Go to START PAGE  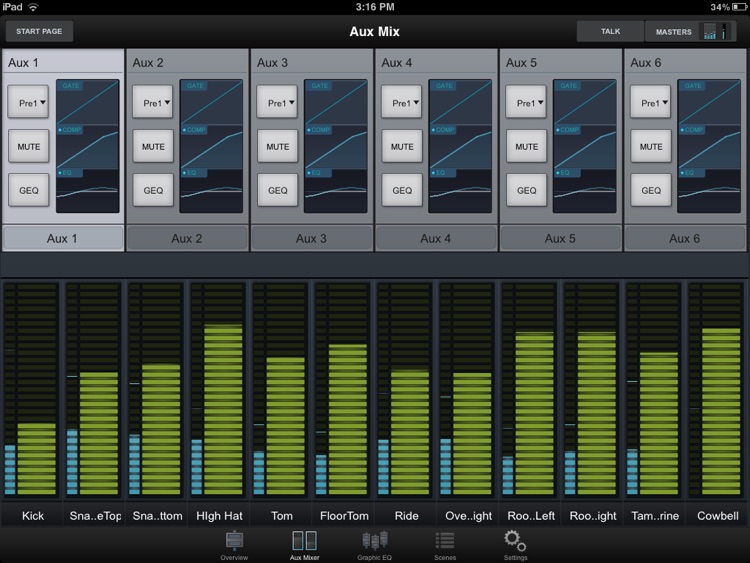coord(39,32)
